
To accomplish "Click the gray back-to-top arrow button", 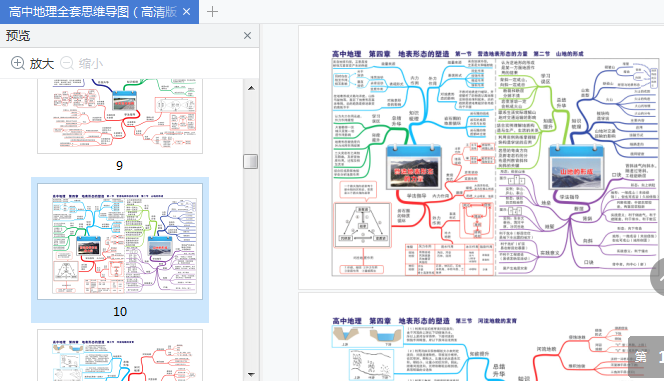I will pos(658,278).
